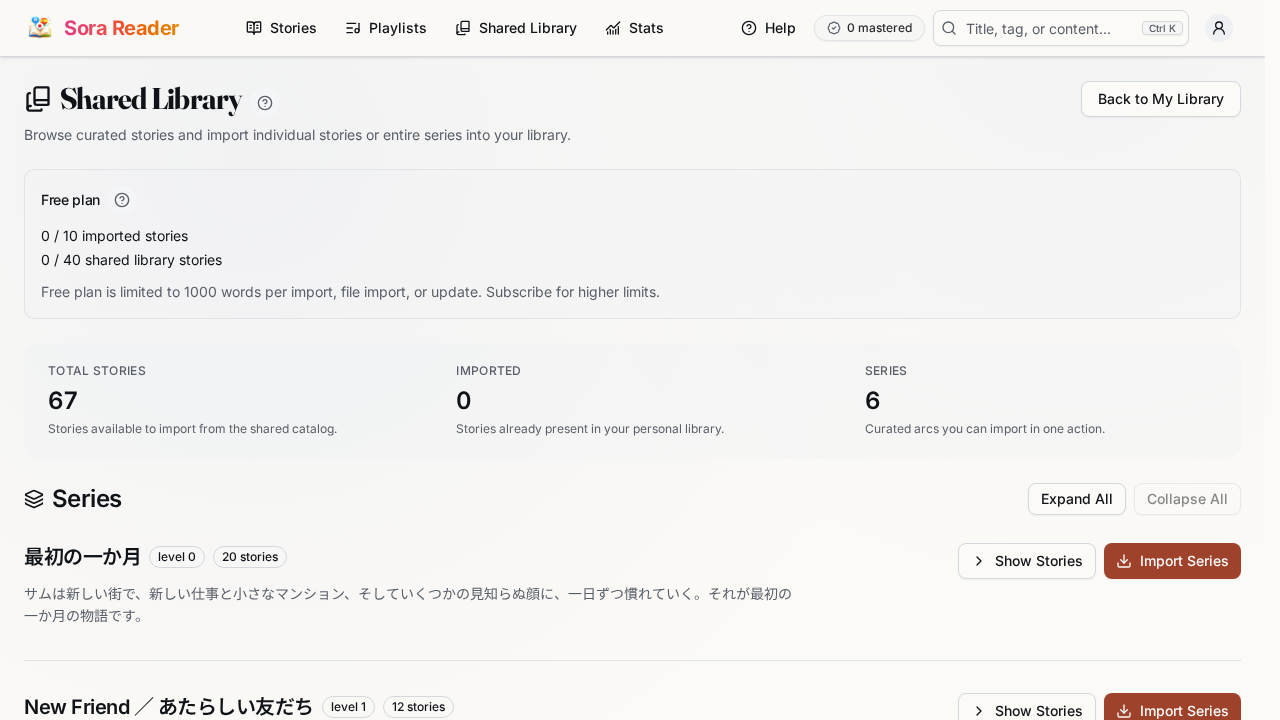Click the Ctrl K shortcut hint

click(1162, 28)
